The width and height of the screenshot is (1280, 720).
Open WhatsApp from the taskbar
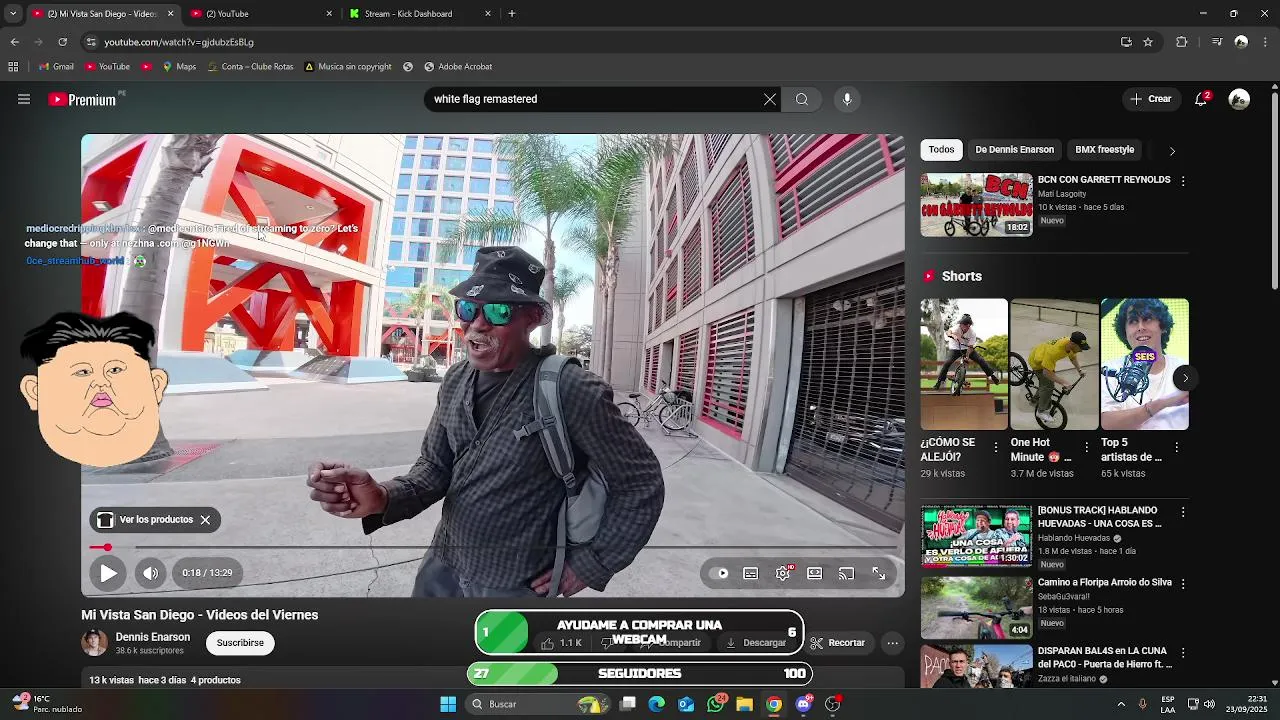tap(715, 704)
